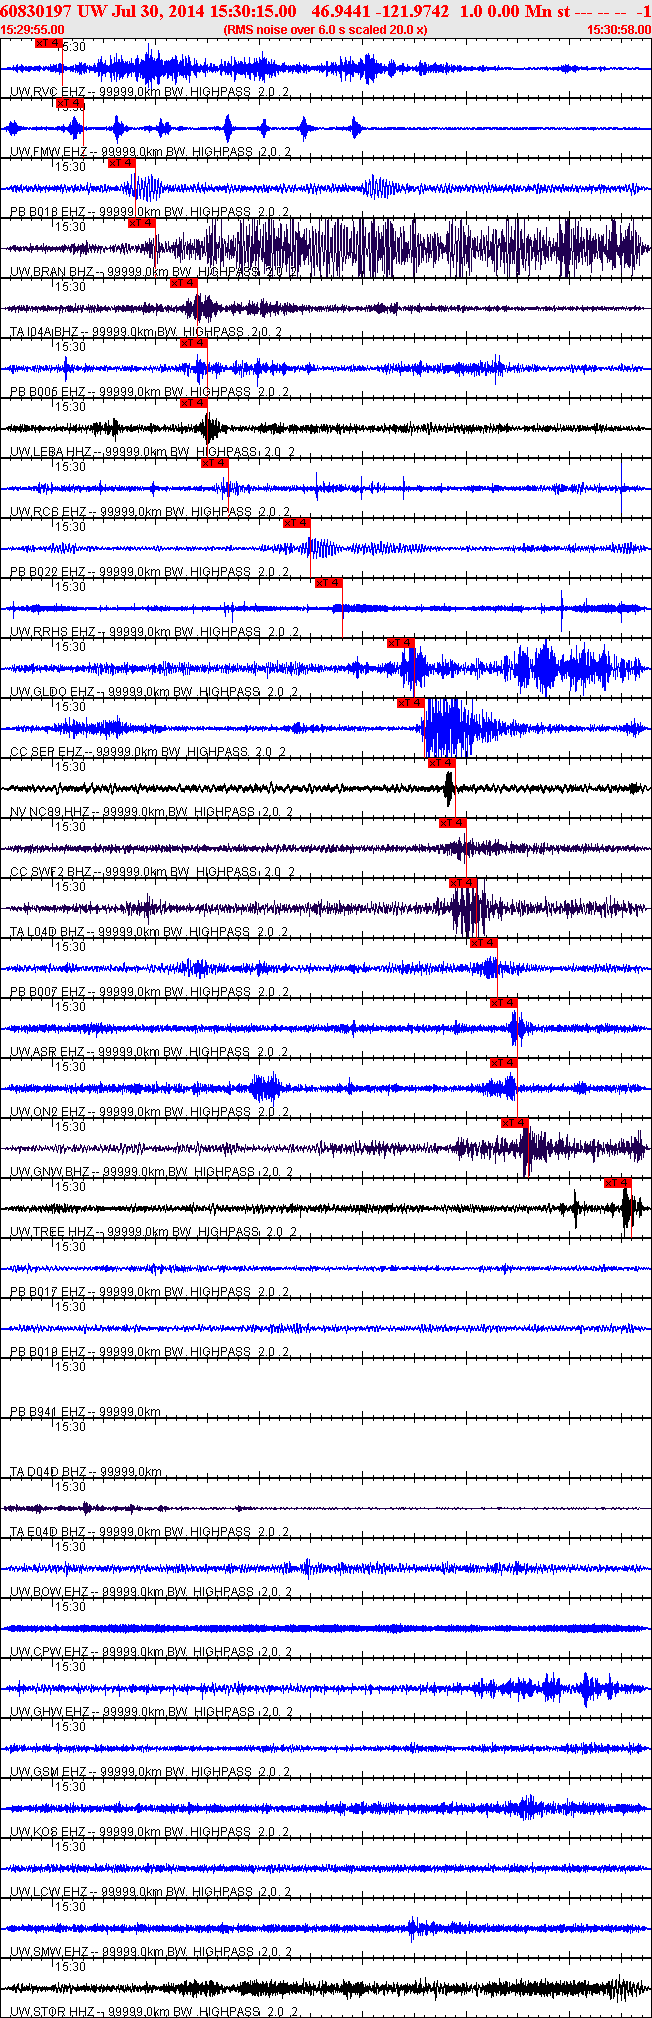Screen dimensions: 652x2018
Task: Click the UW.FMW EHZ station label
Action: pyautogui.click(x=49, y=152)
